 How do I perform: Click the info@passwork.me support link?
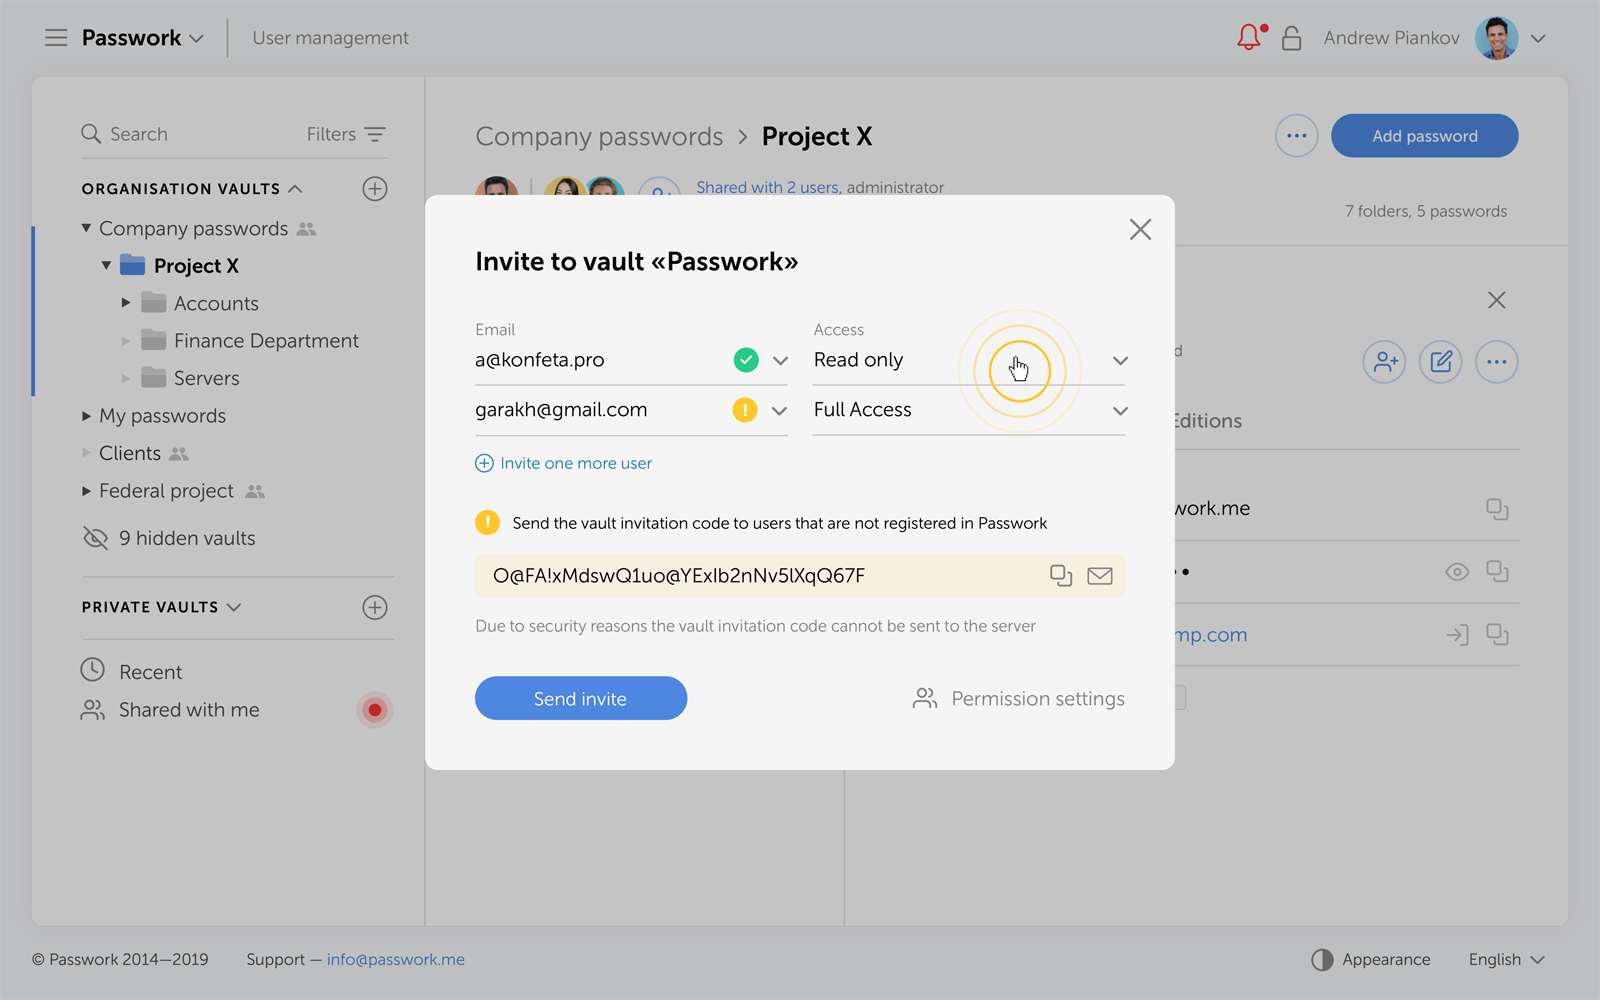click(x=396, y=960)
